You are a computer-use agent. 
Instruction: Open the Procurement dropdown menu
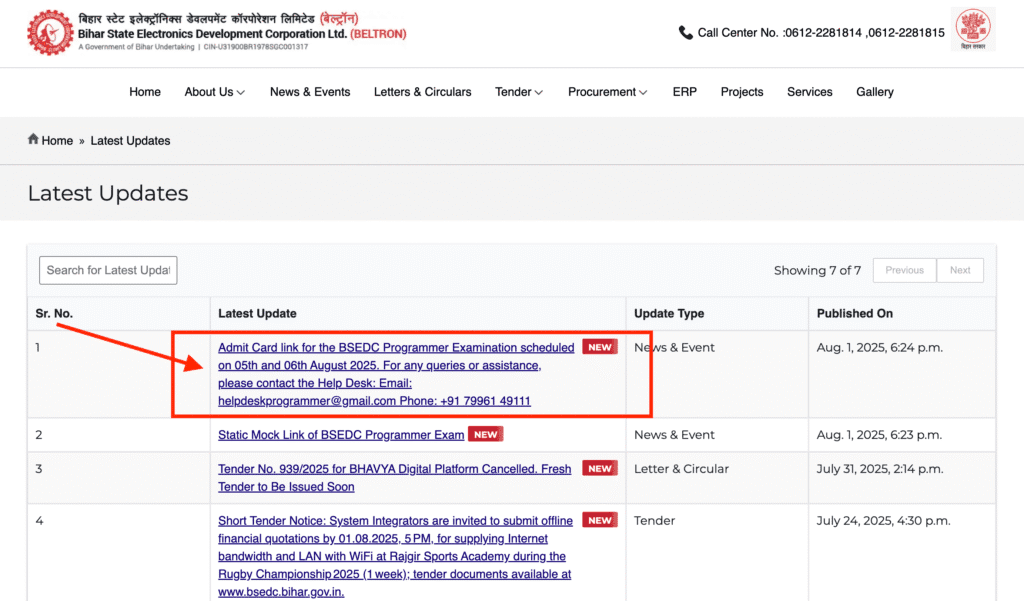tap(607, 92)
